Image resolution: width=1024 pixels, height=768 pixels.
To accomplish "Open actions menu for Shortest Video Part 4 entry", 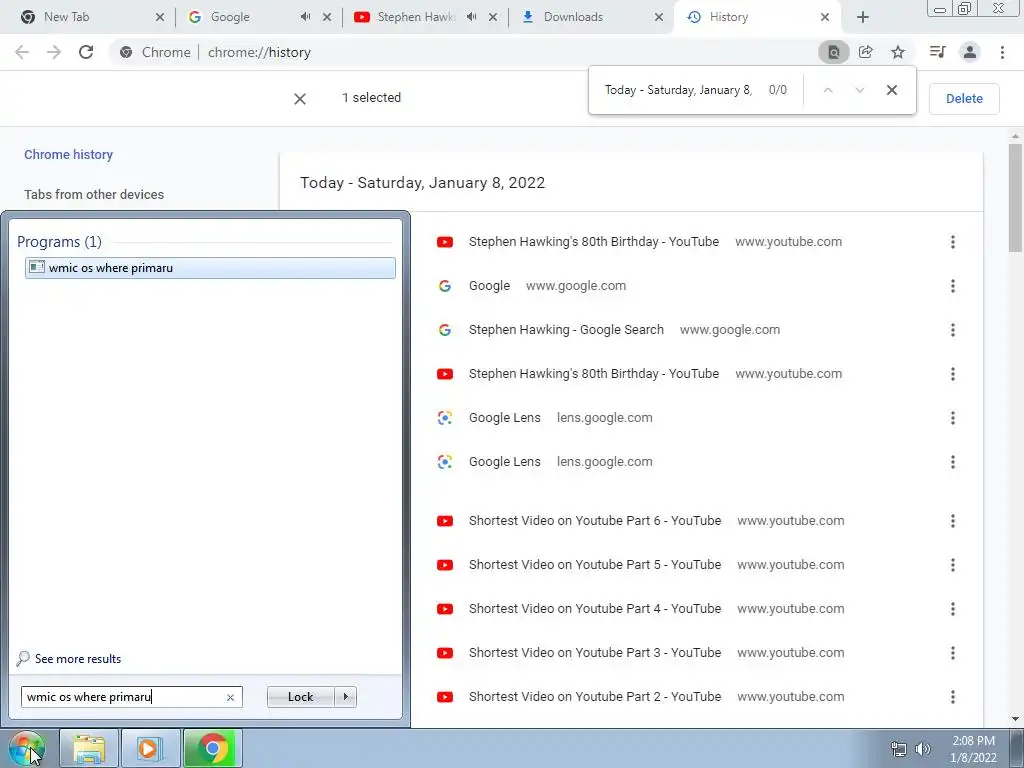I will (953, 609).
